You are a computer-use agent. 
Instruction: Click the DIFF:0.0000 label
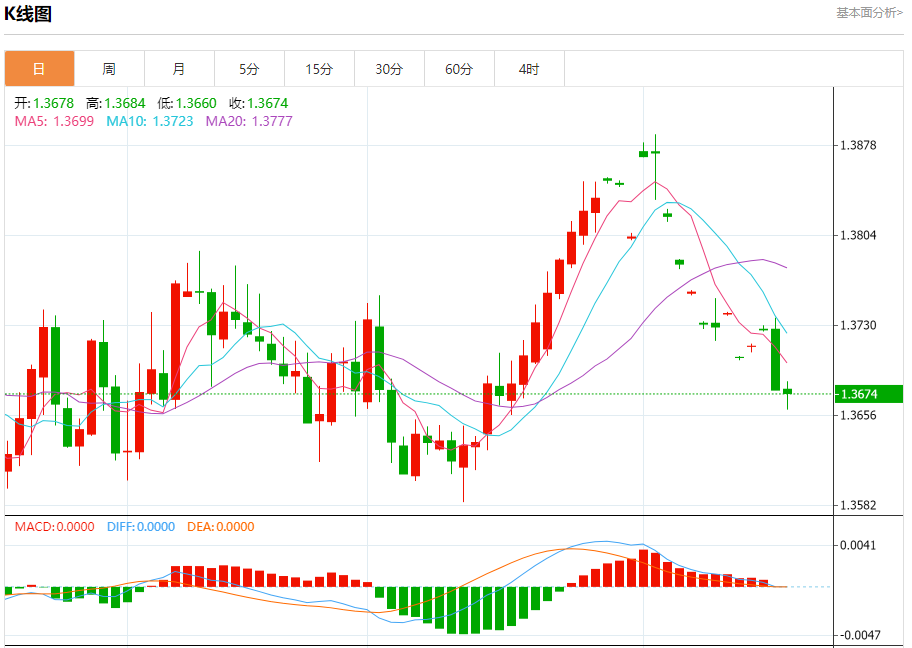[141, 527]
